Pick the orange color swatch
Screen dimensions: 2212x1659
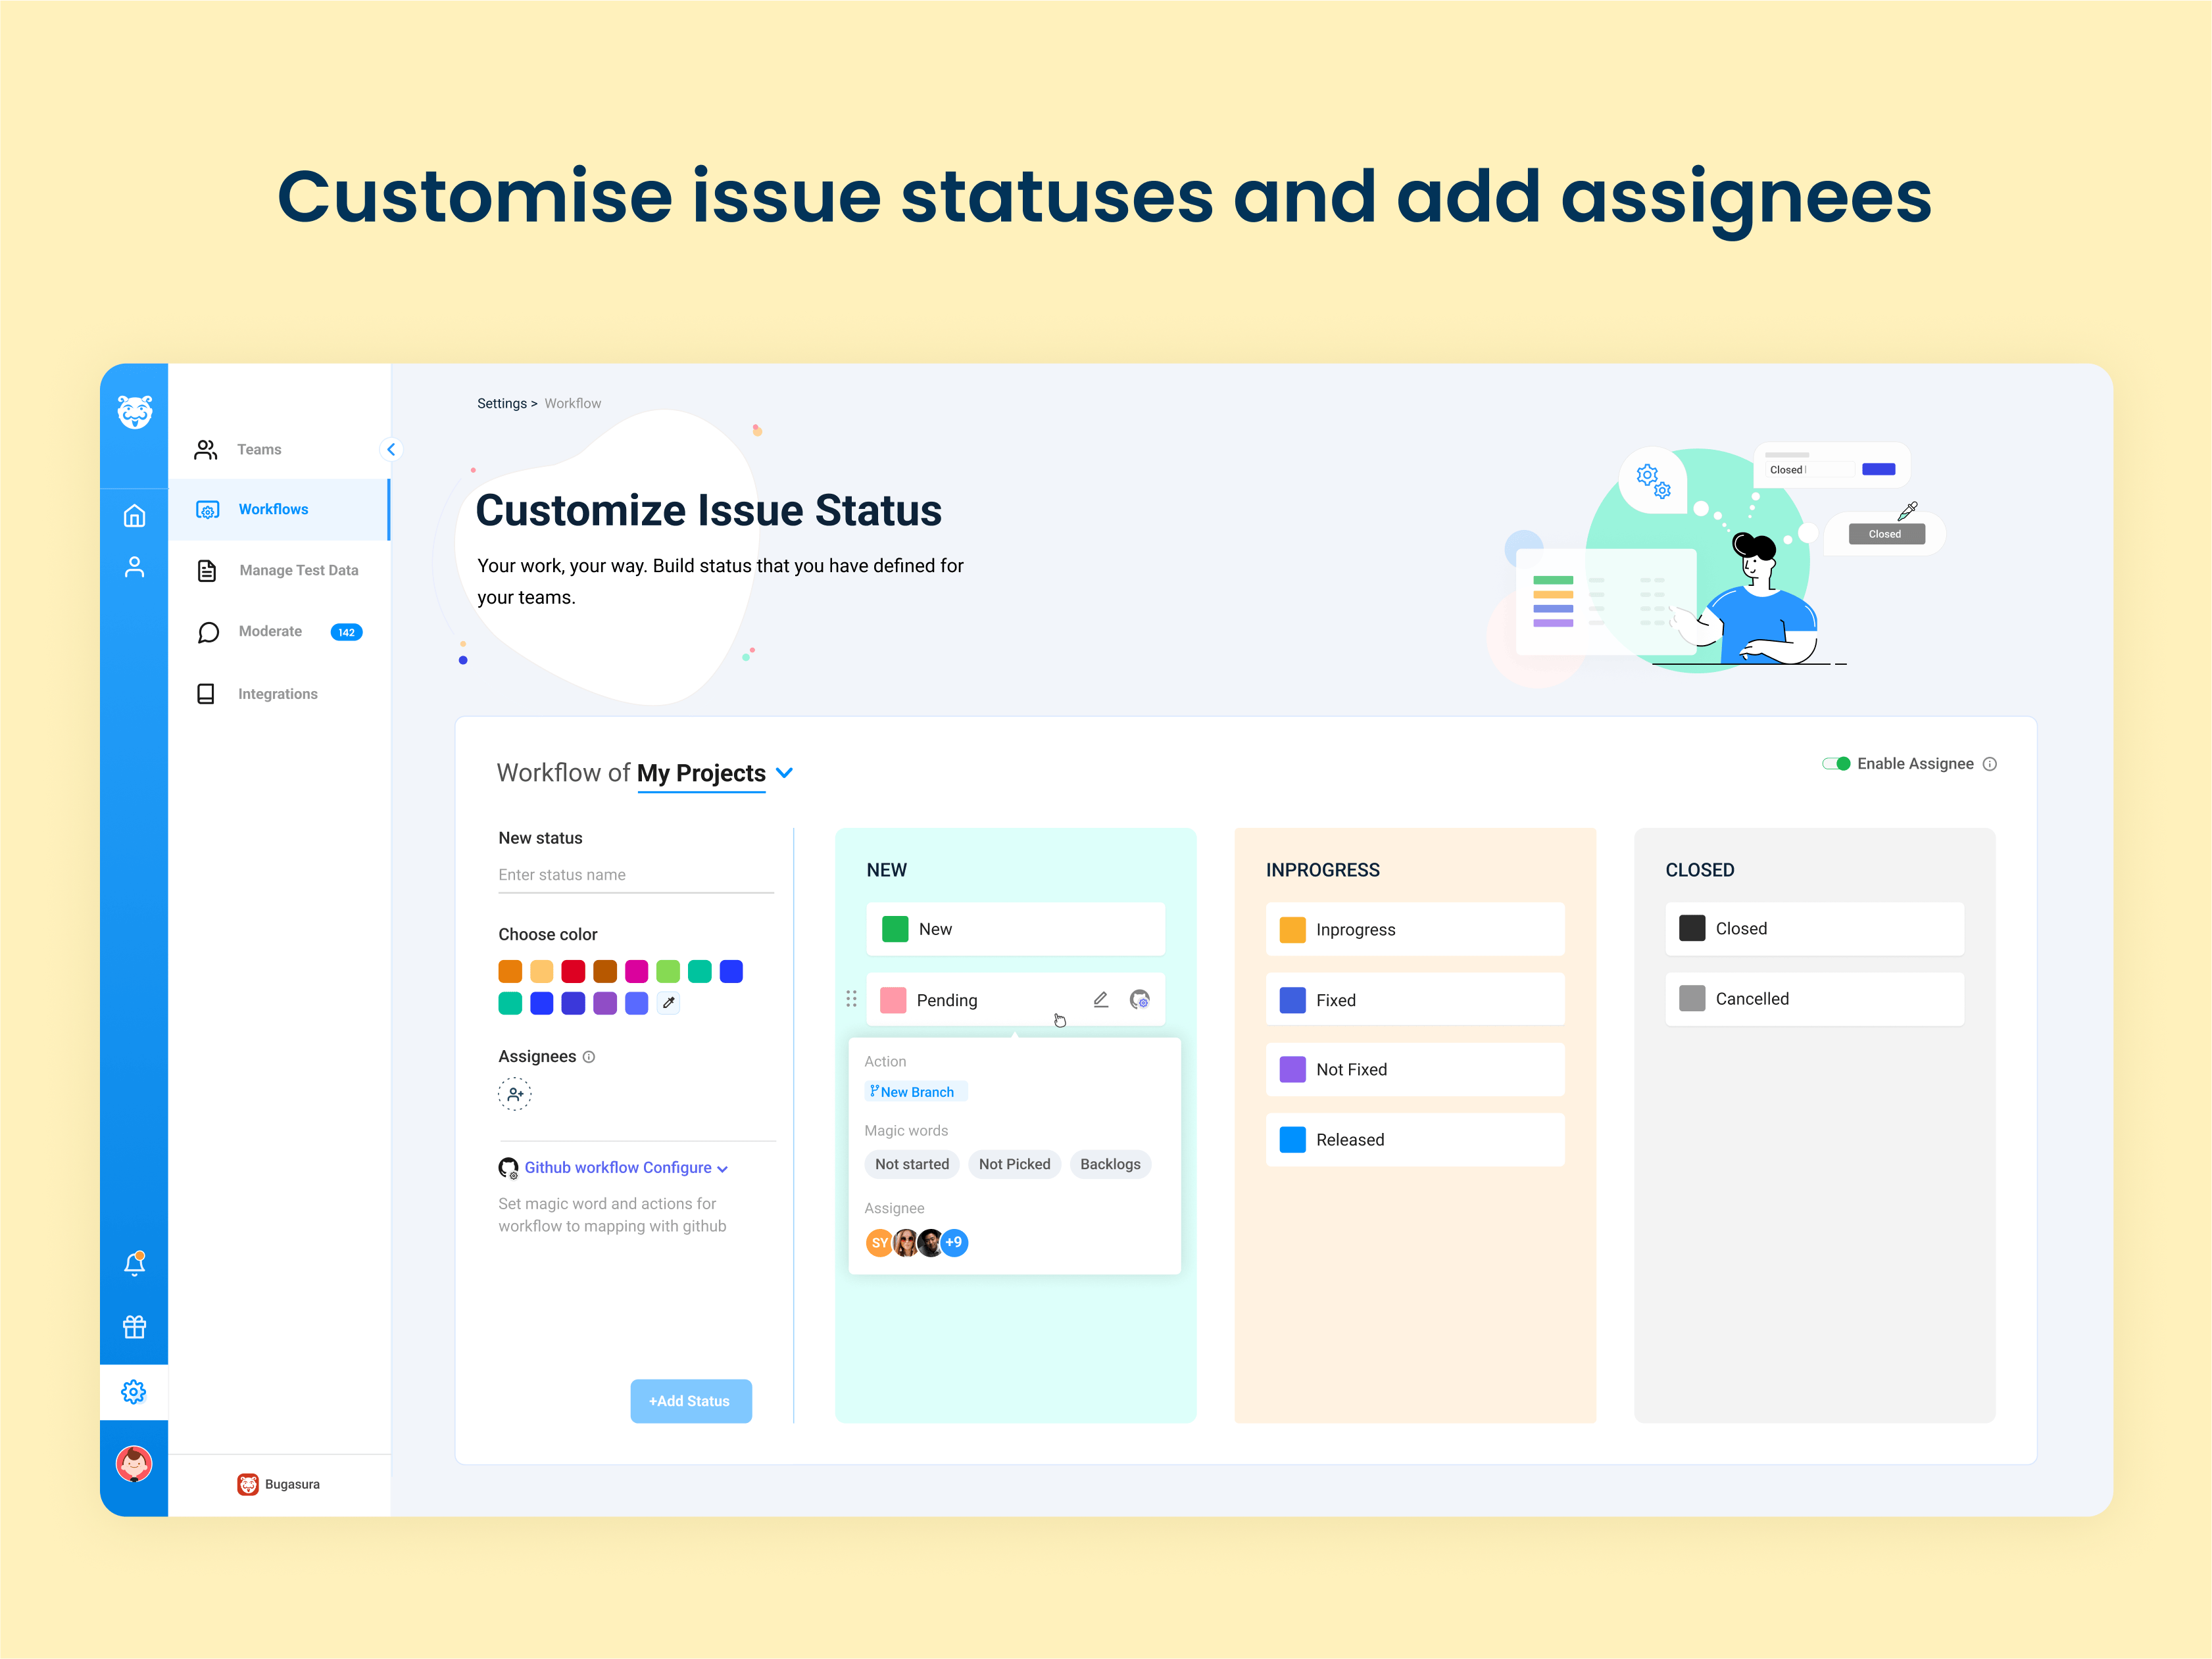click(x=510, y=971)
